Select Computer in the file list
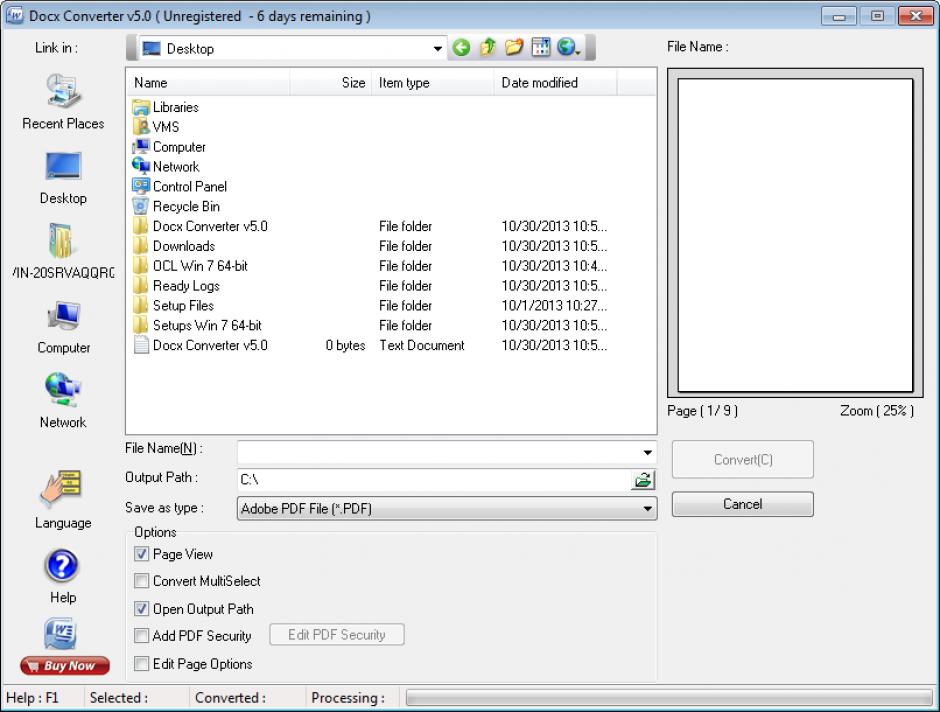This screenshot has height=712, width=940. tap(169, 147)
